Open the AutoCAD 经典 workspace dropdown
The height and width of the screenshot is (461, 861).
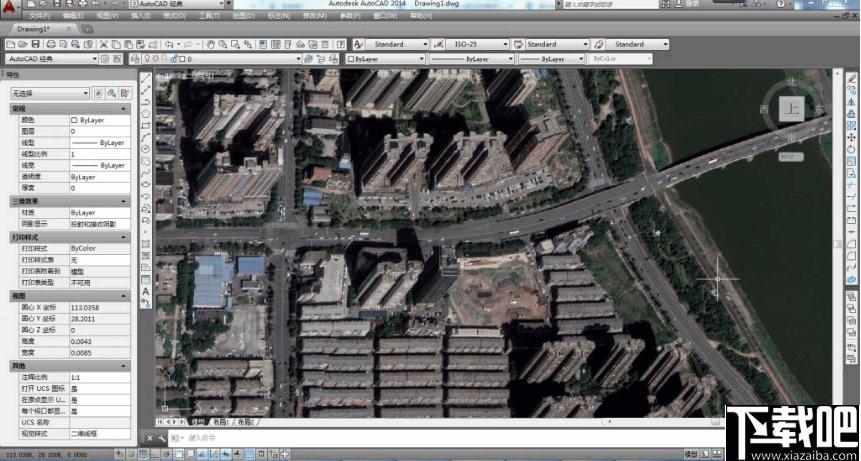[x=52, y=59]
